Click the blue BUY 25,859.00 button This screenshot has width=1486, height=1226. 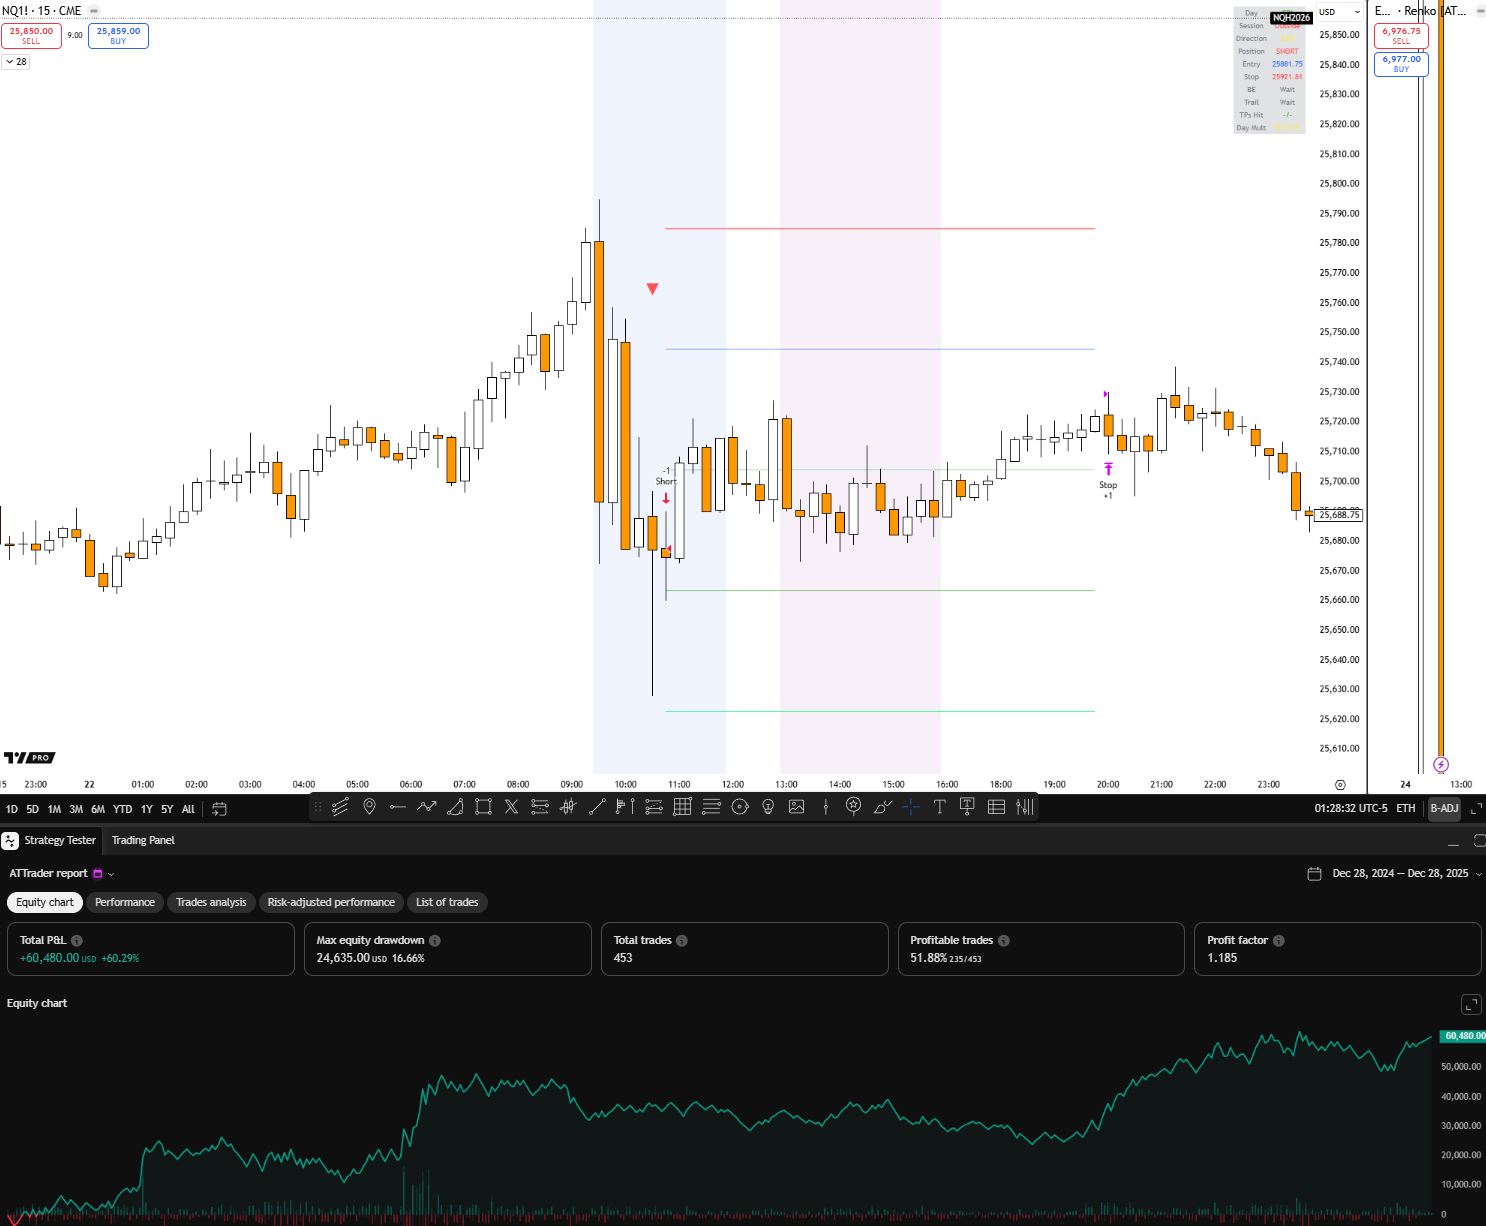point(118,35)
